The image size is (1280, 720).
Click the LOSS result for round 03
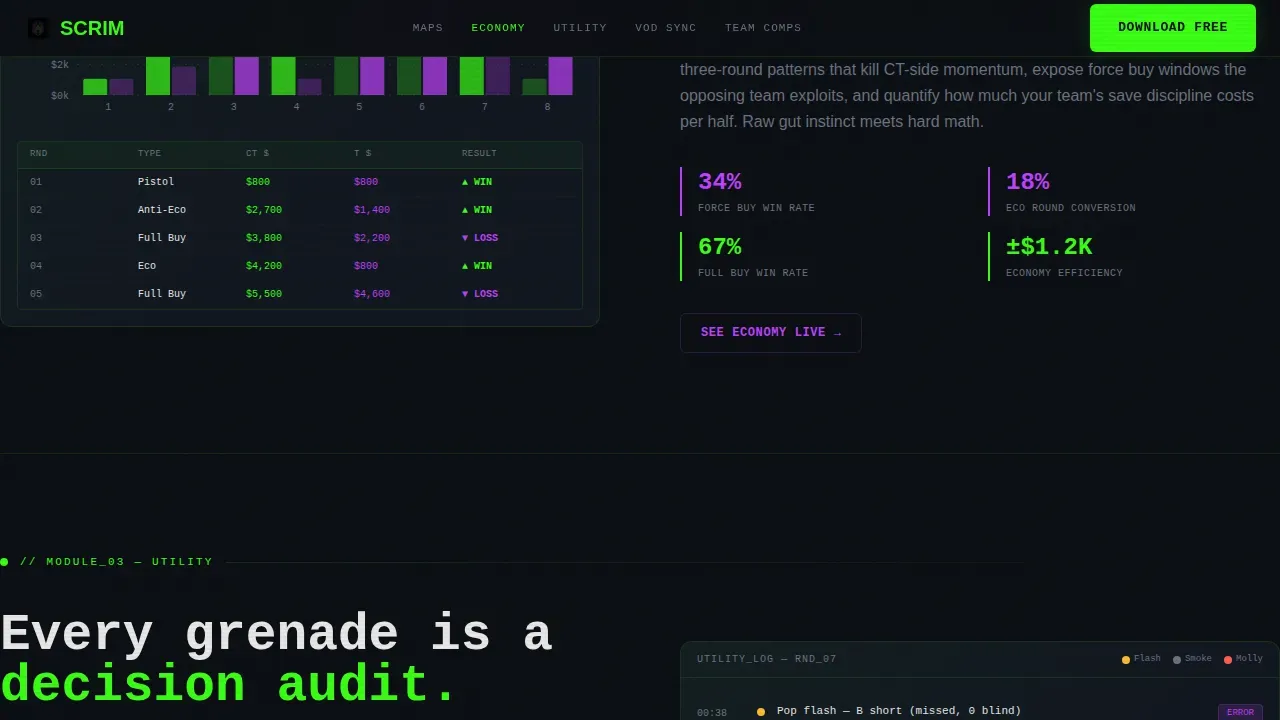480,238
